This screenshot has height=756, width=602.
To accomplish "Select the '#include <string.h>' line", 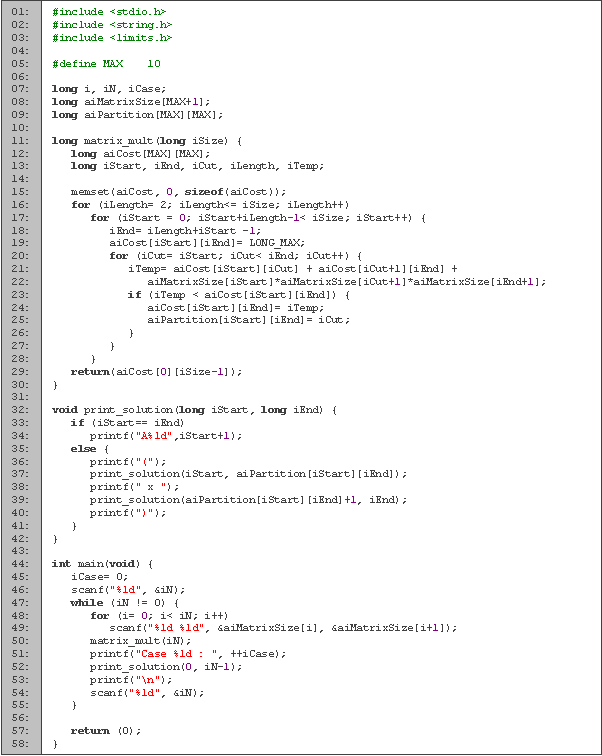I will [x=112, y=25].
